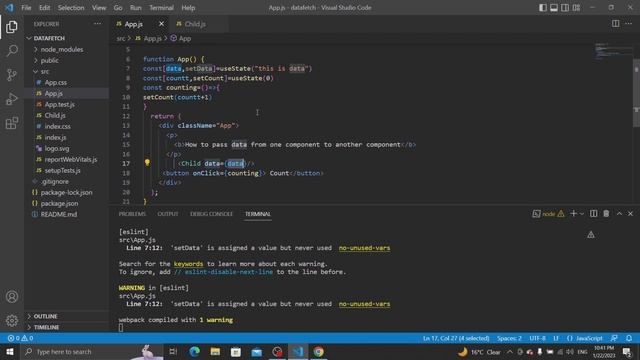The image size is (640, 360).
Task: Open Chrome from the taskbar
Action: pos(318,351)
